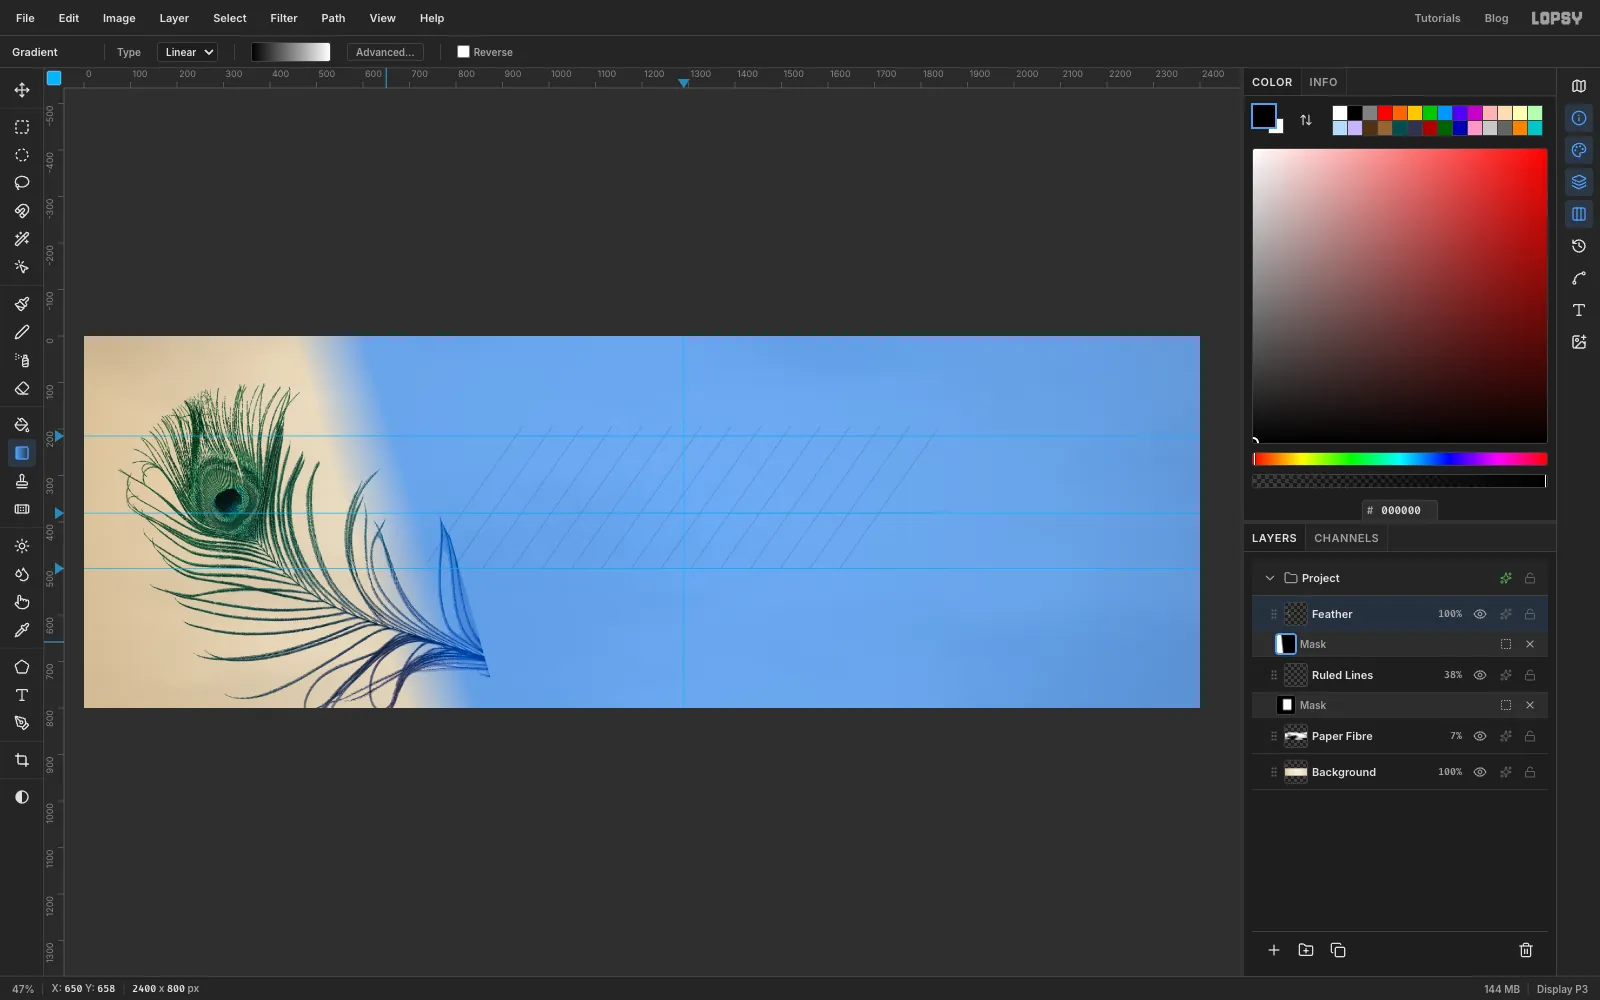Screen dimensions: 1600x1000
Task: Select the Eraser tool
Action: coord(22,388)
